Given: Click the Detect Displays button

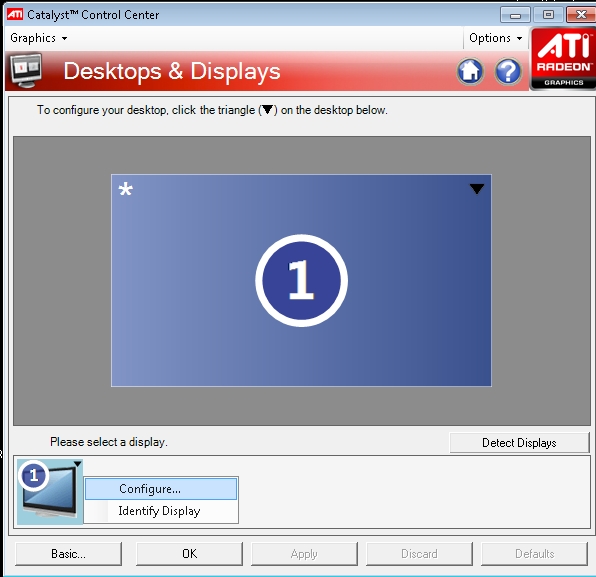Looking at the screenshot, I should (519, 442).
